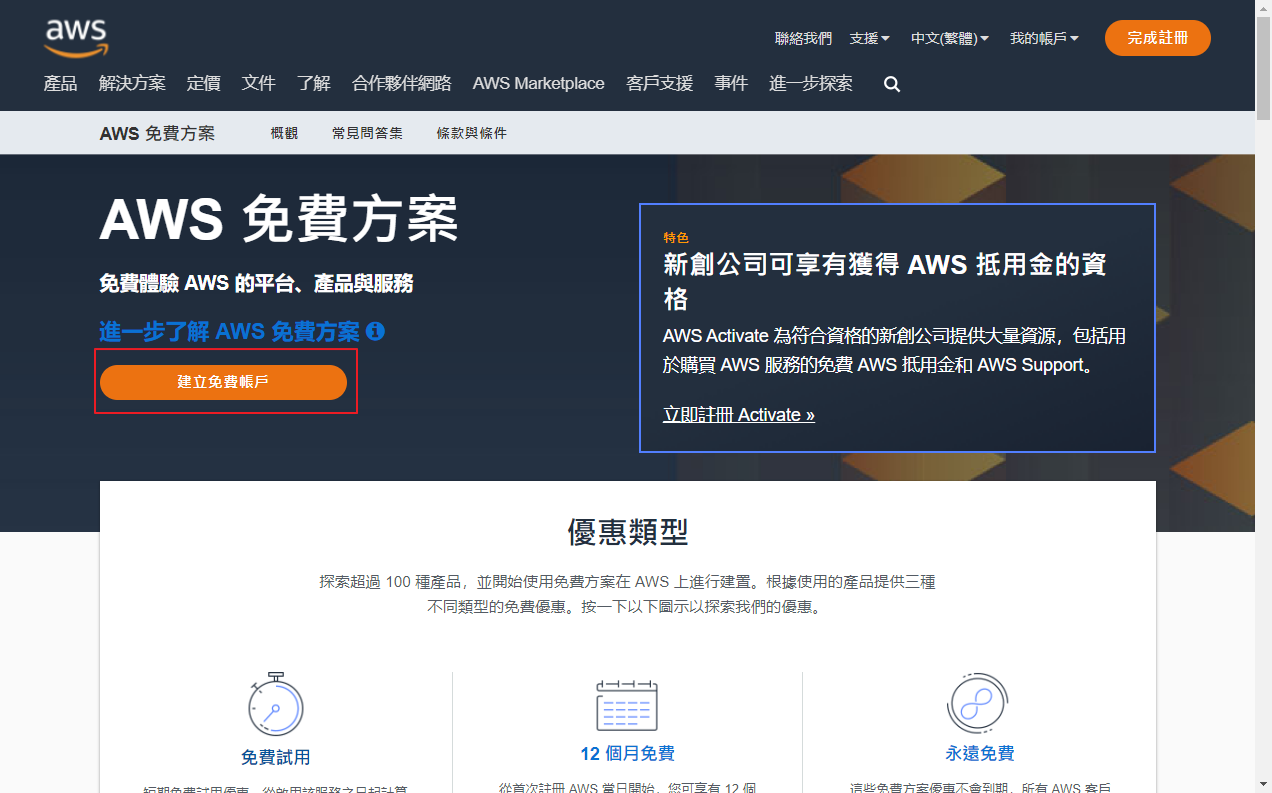Select the 免費試用 stopwatch icon
This screenshot has width=1272, height=793.
point(275,704)
